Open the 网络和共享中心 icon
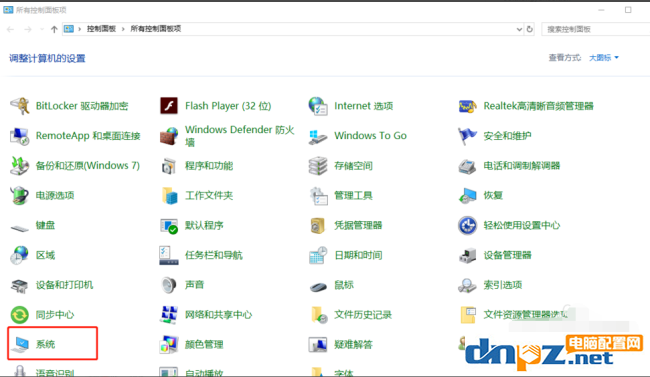This screenshot has height=377, width=650. pos(169,315)
